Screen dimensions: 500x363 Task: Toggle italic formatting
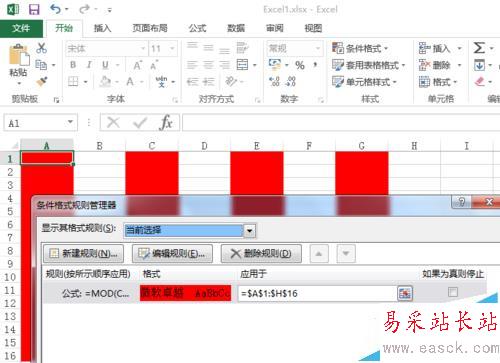coord(89,65)
